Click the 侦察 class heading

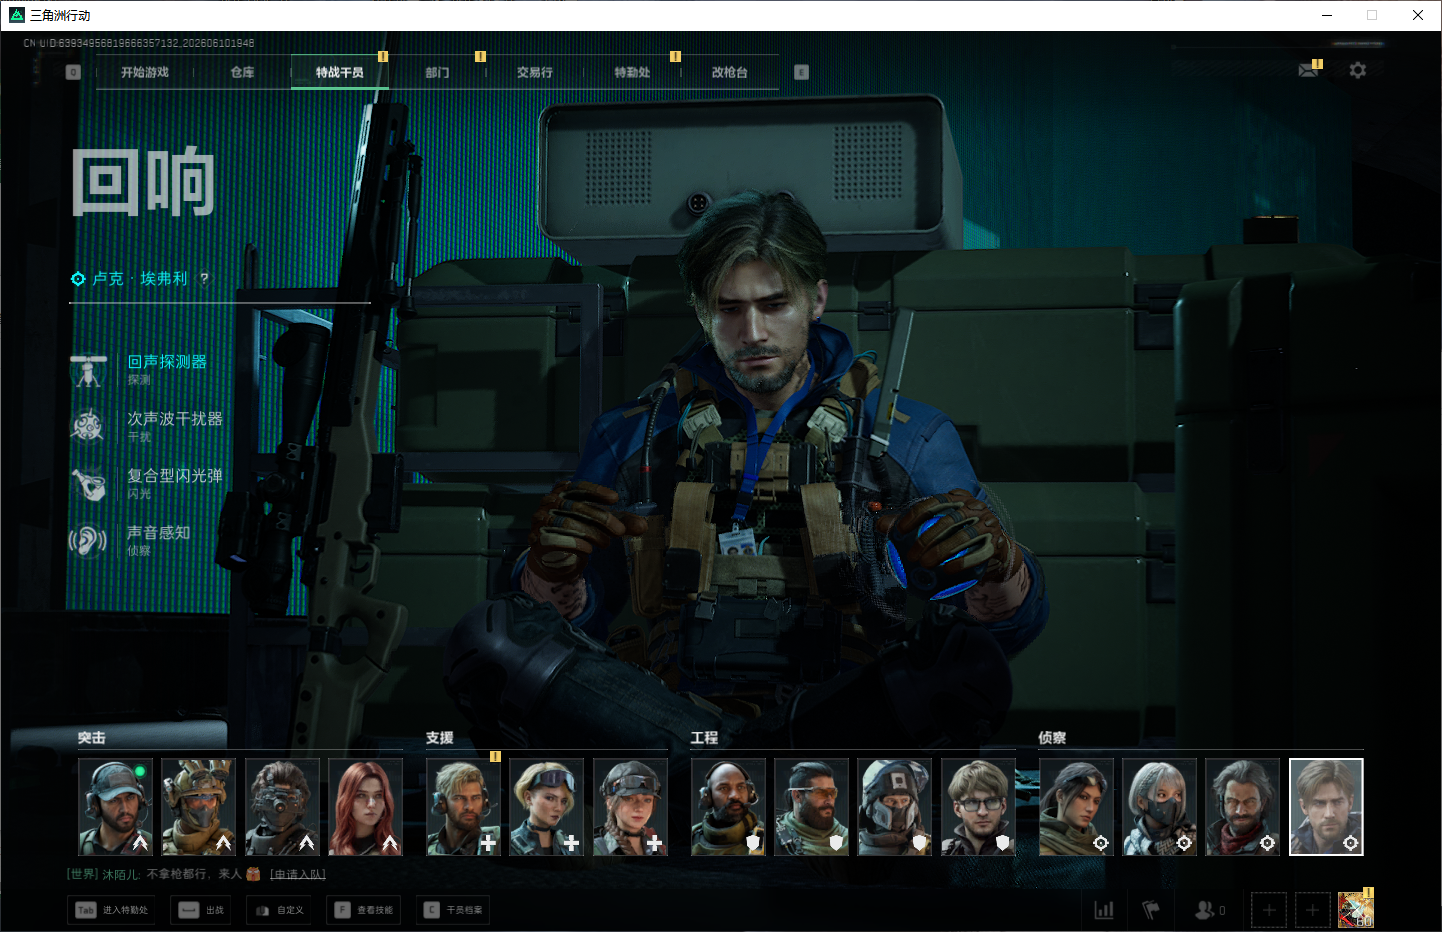pos(1052,738)
